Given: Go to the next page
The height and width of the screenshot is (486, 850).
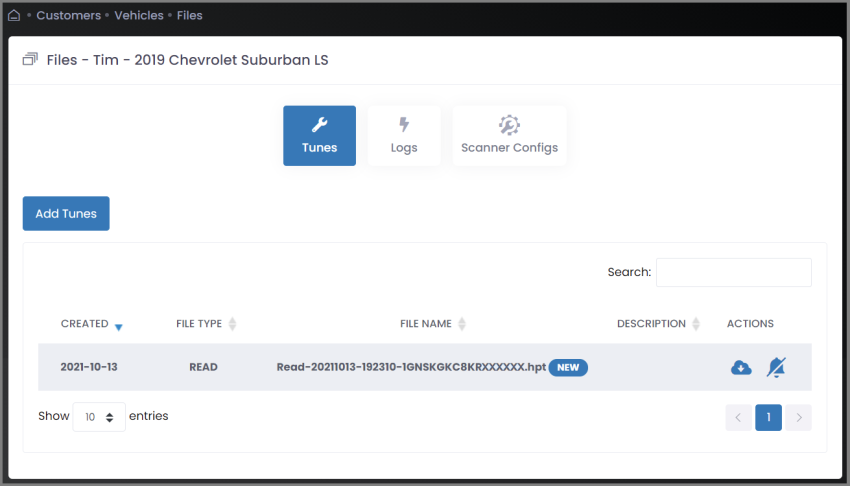Looking at the screenshot, I should point(798,417).
